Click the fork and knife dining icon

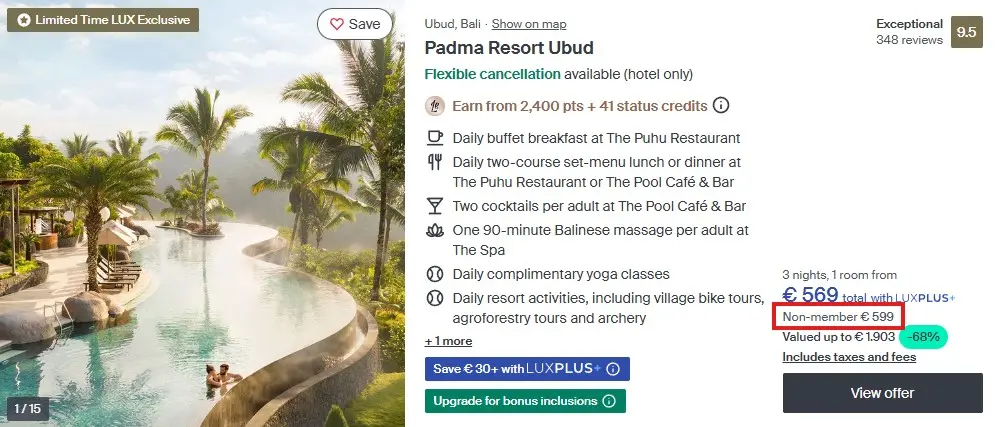coord(435,163)
